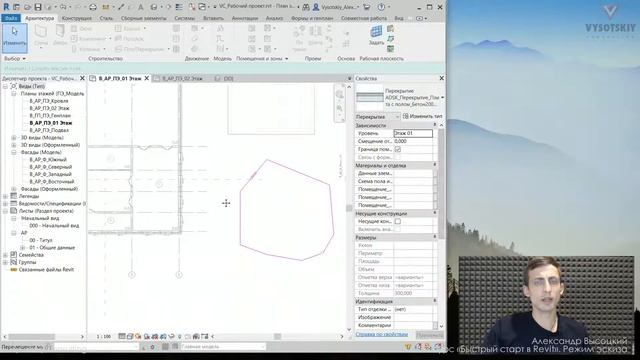
Task: Click the Properties panel vertical scrollbar
Action: click(x=441, y=184)
